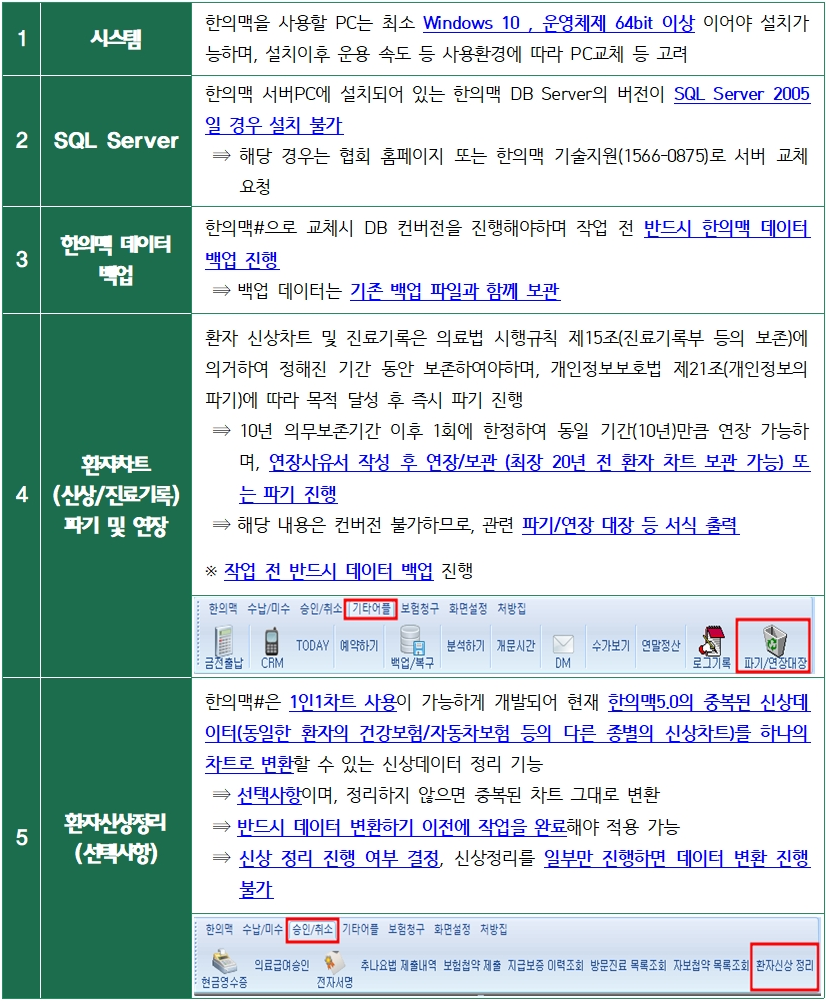Open the 전자서명 signature icon

pos(334,969)
